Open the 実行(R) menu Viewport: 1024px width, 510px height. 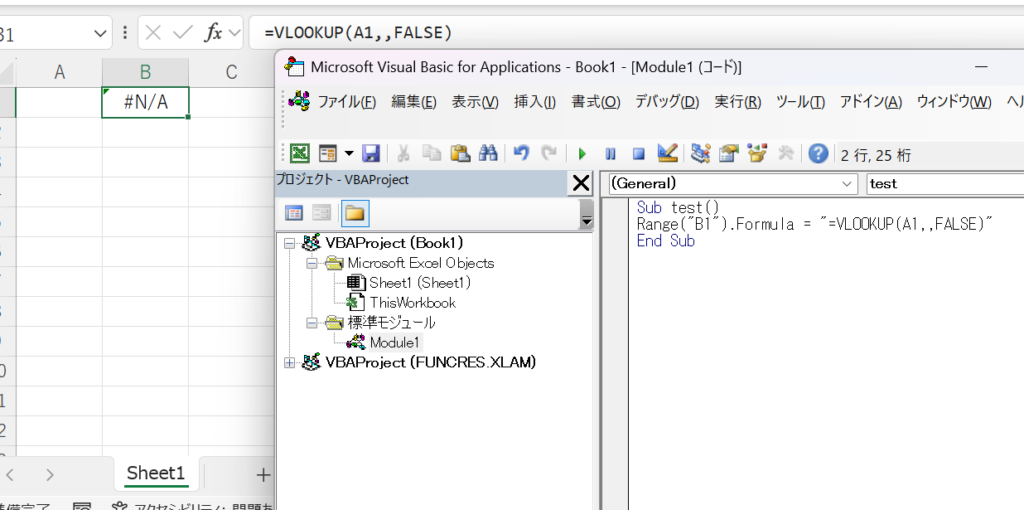click(737, 102)
